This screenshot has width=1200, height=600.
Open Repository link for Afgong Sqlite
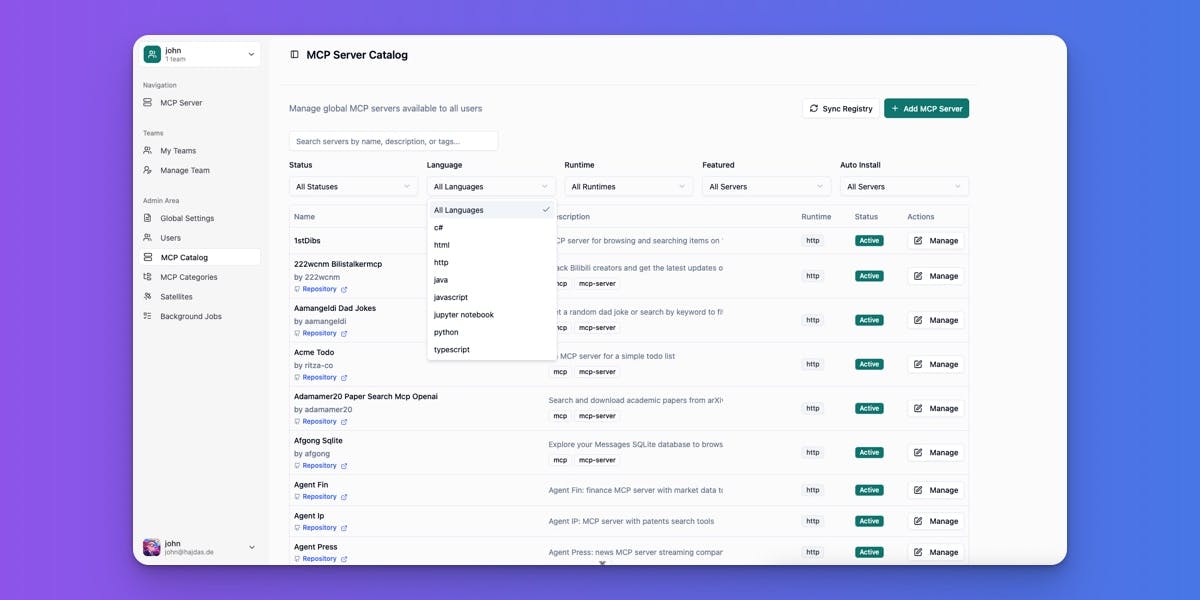tap(321, 465)
